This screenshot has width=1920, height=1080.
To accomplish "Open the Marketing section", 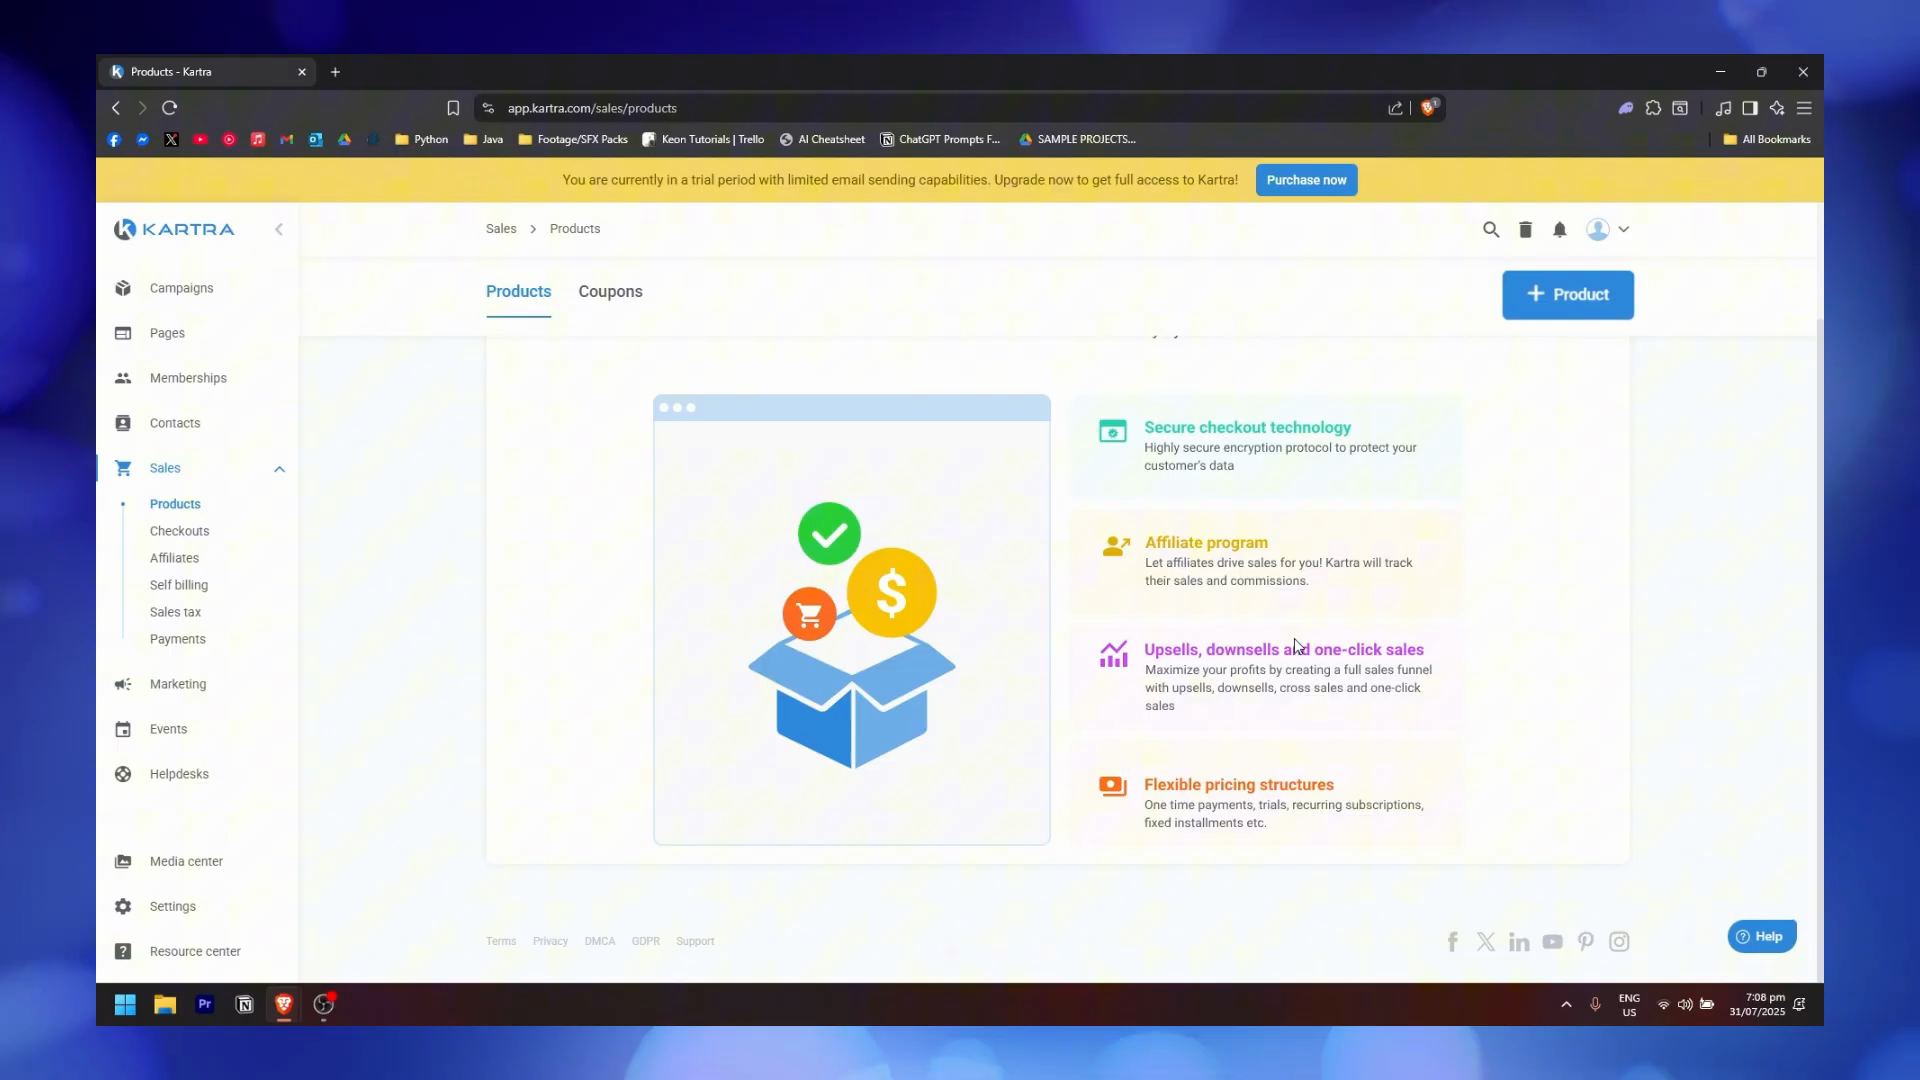I will (x=178, y=684).
